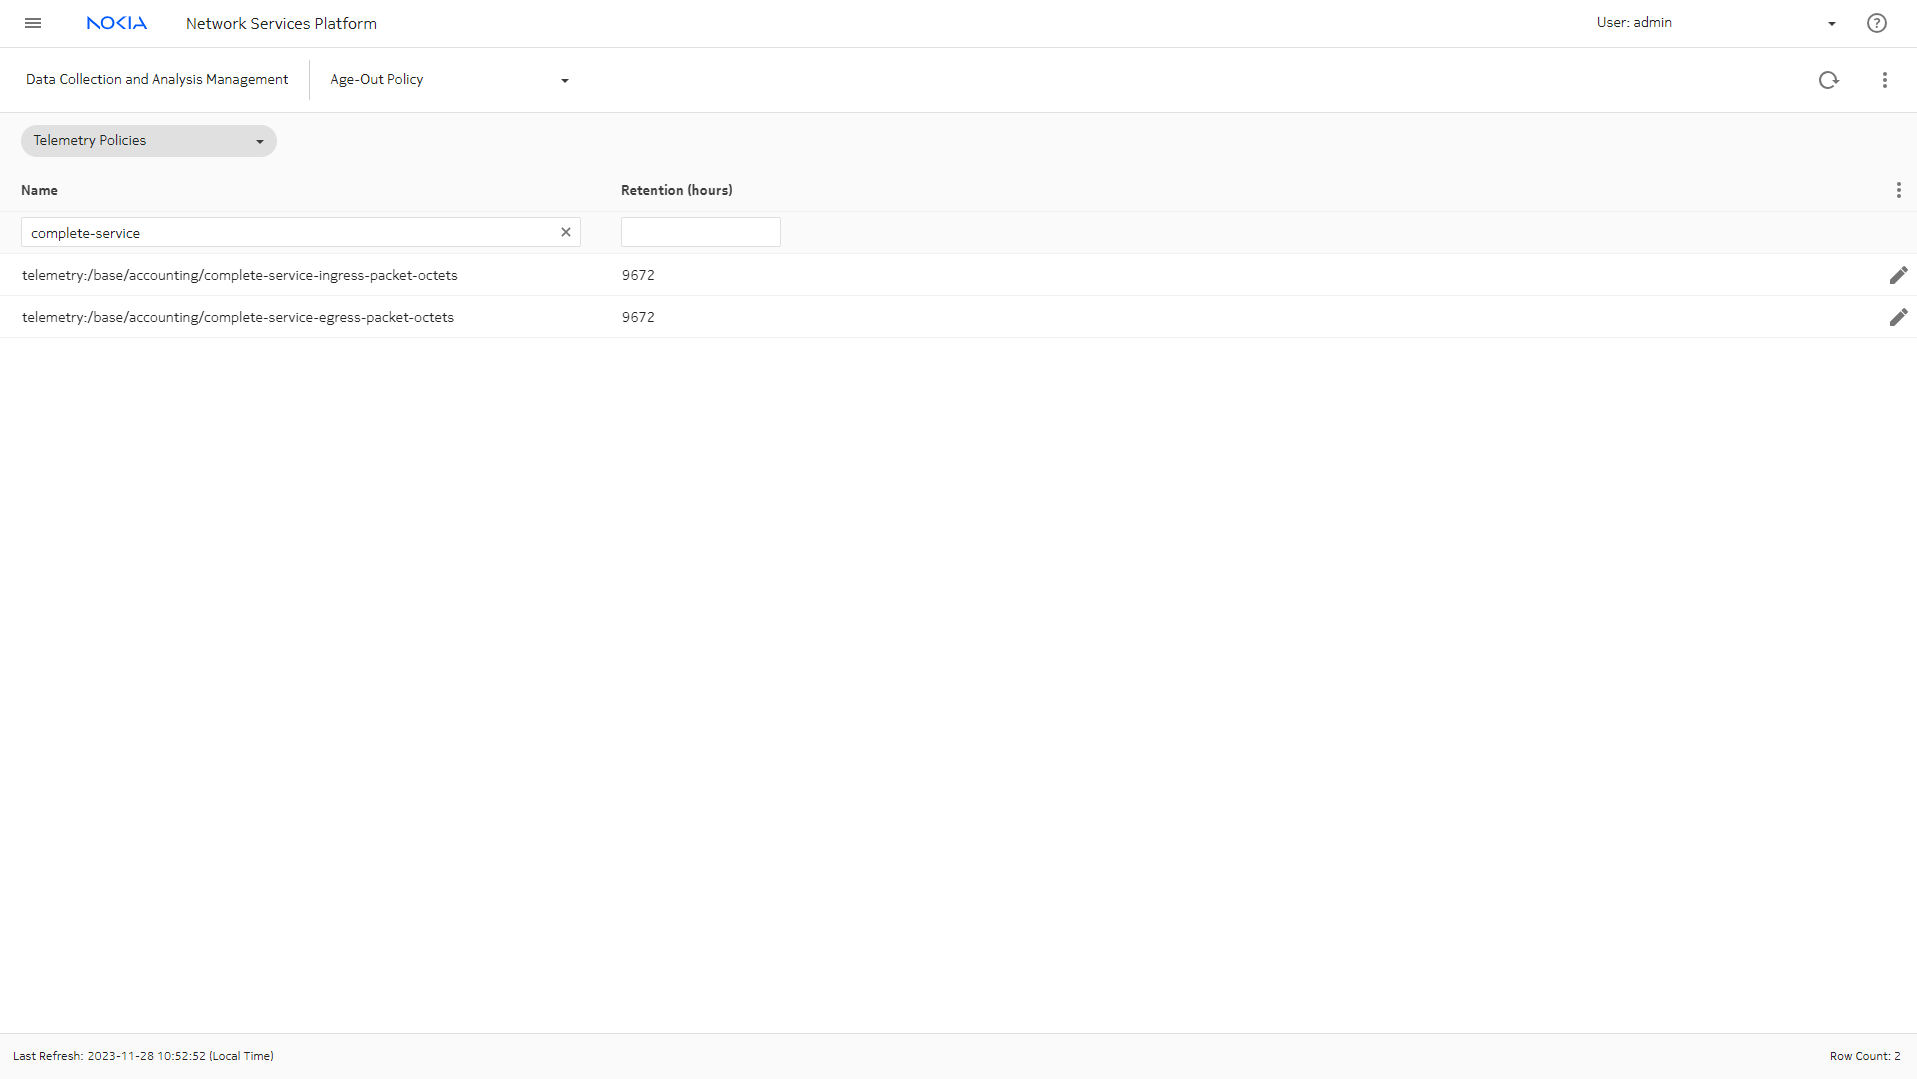Click the Name filter text field

point(290,233)
